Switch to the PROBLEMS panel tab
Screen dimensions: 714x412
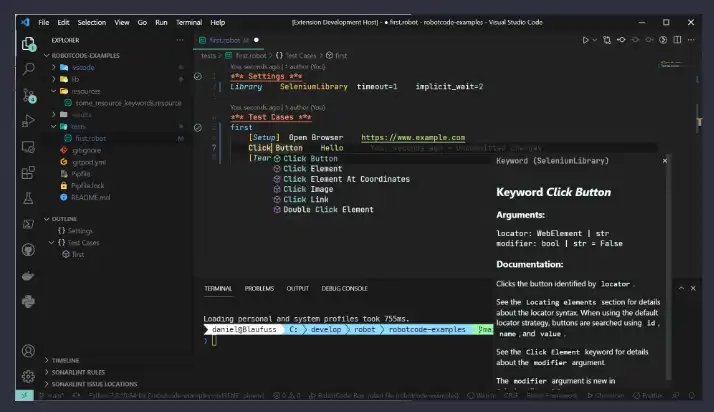click(x=259, y=289)
